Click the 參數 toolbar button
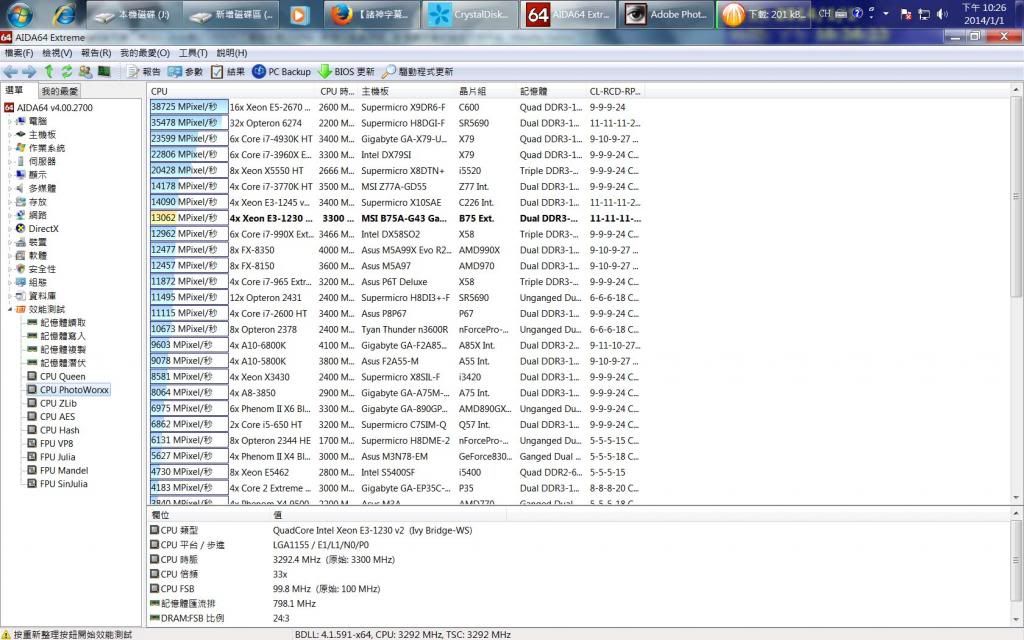 click(x=185, y=72)
